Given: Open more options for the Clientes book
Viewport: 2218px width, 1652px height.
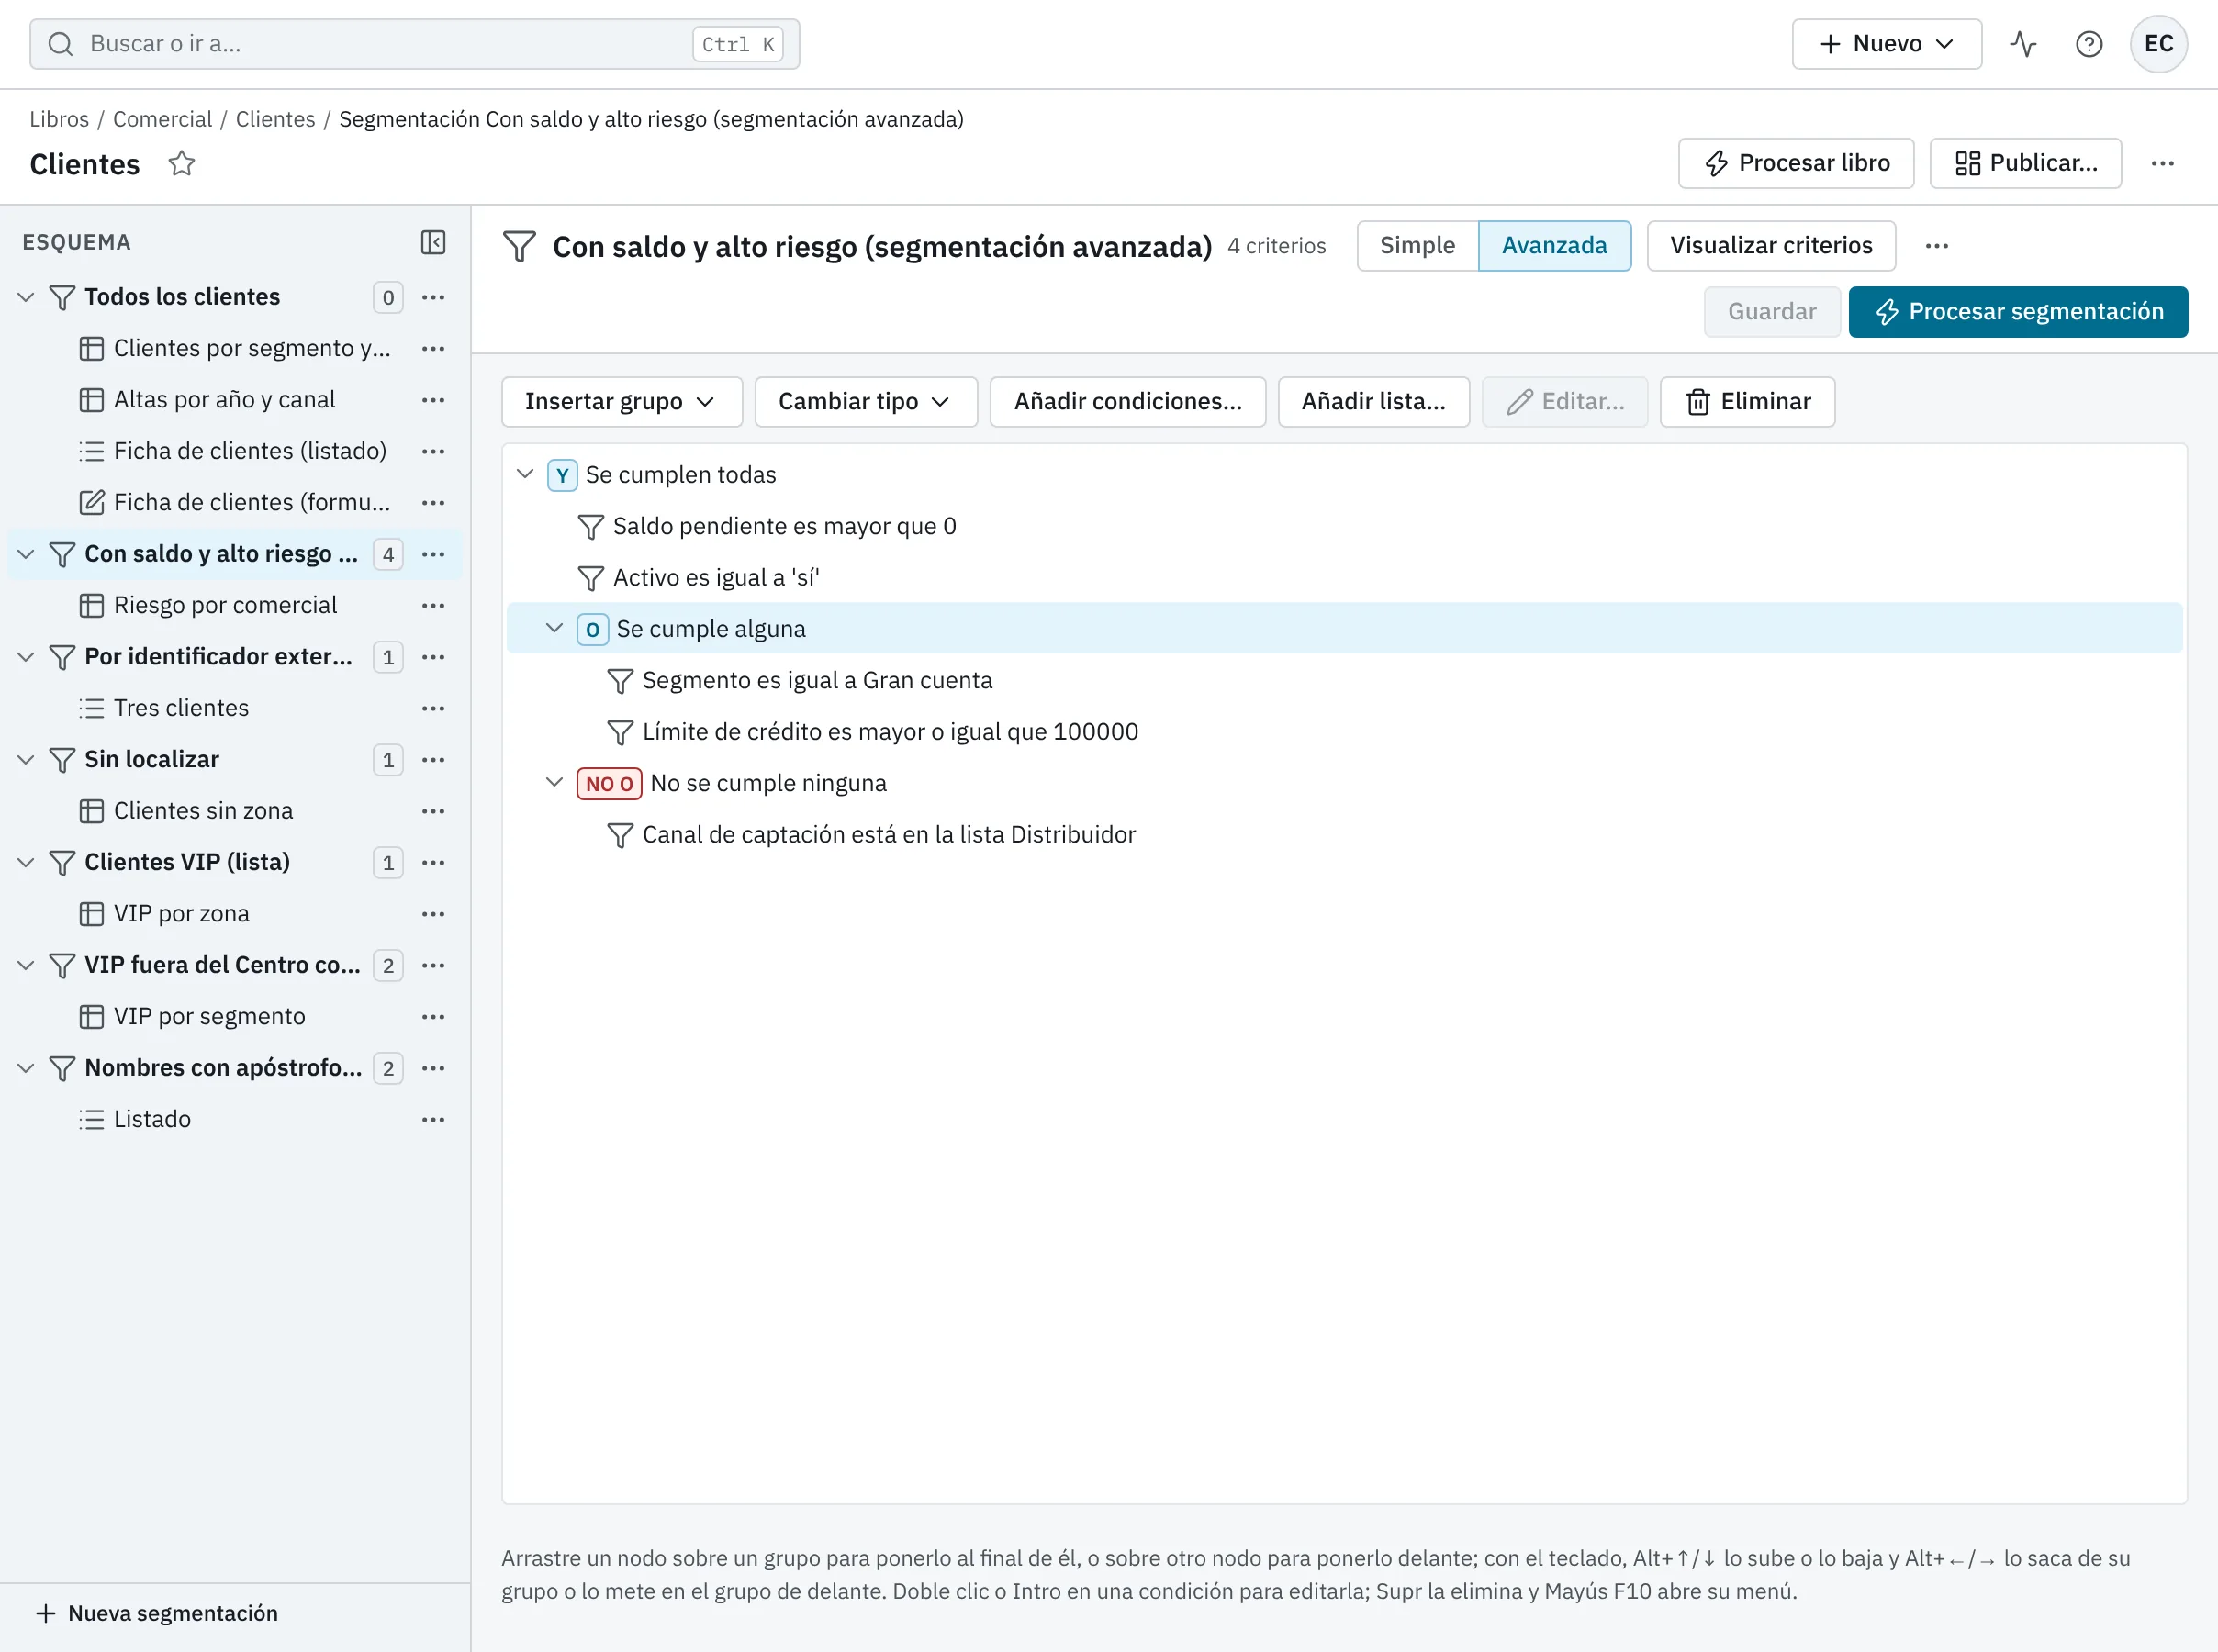Looking at the screenshot, I should 2163,163.
